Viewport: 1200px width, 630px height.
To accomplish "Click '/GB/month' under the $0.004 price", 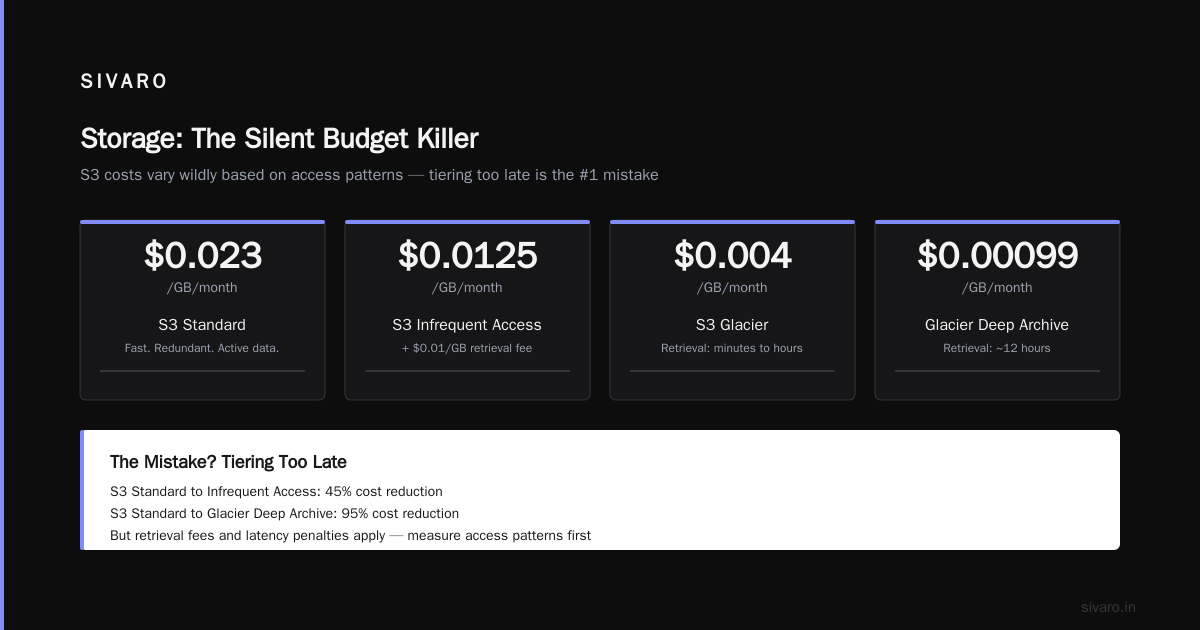I will (x=732, y=288).
